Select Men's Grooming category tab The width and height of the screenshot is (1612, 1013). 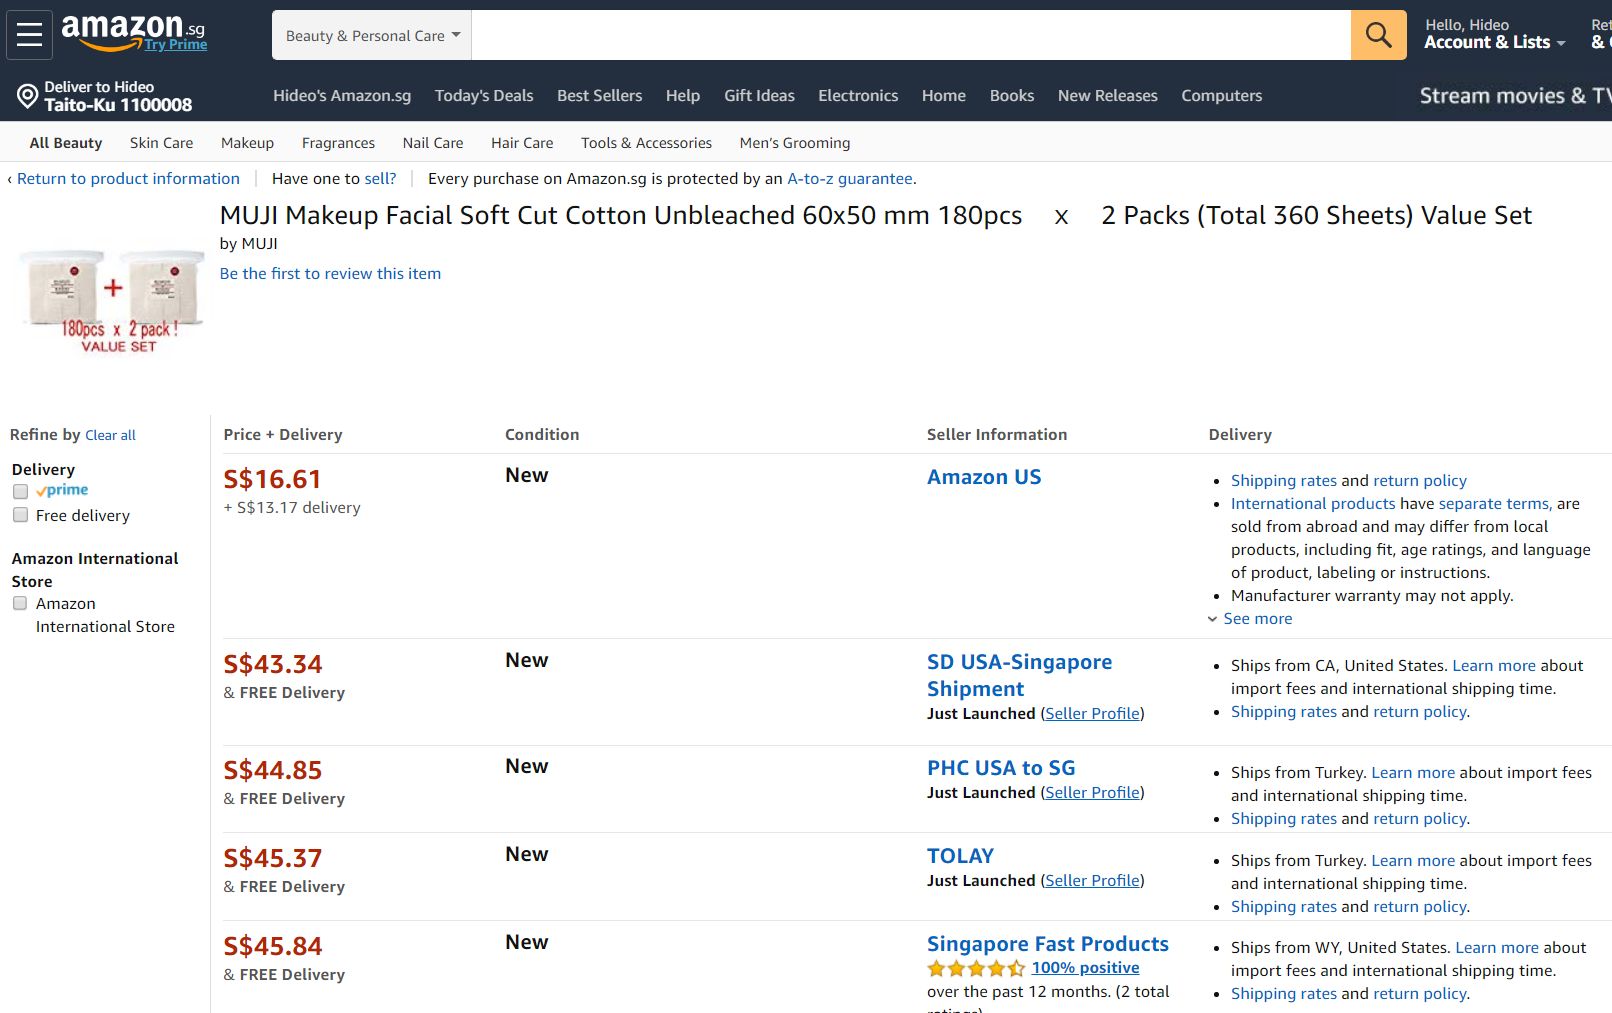795,143
